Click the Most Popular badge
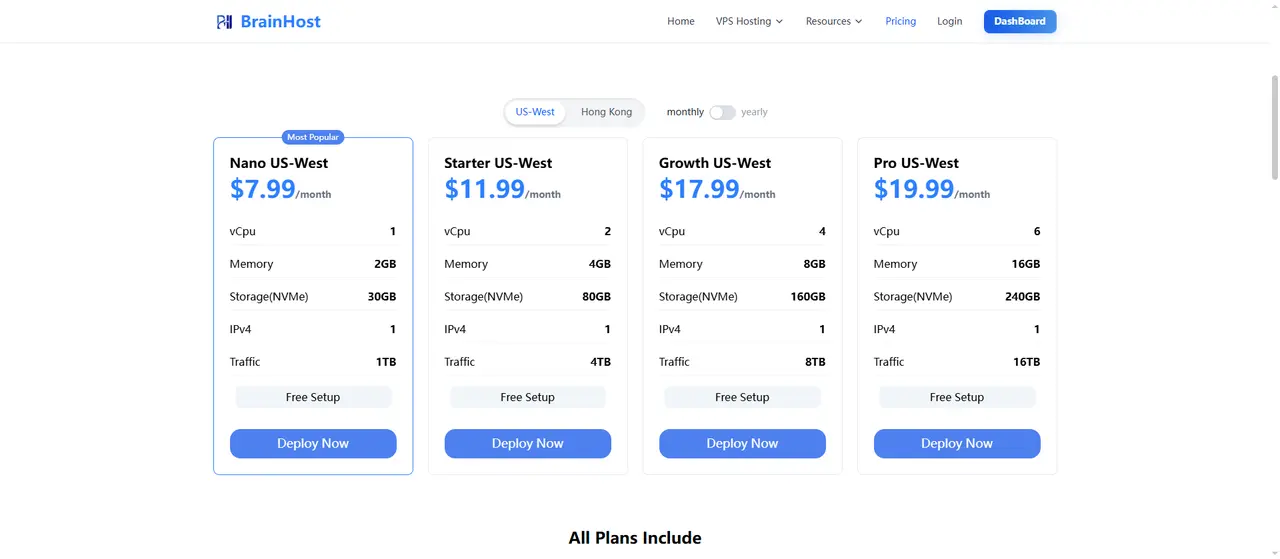This screenshot has width=1280, height=559. coord(313,137)
